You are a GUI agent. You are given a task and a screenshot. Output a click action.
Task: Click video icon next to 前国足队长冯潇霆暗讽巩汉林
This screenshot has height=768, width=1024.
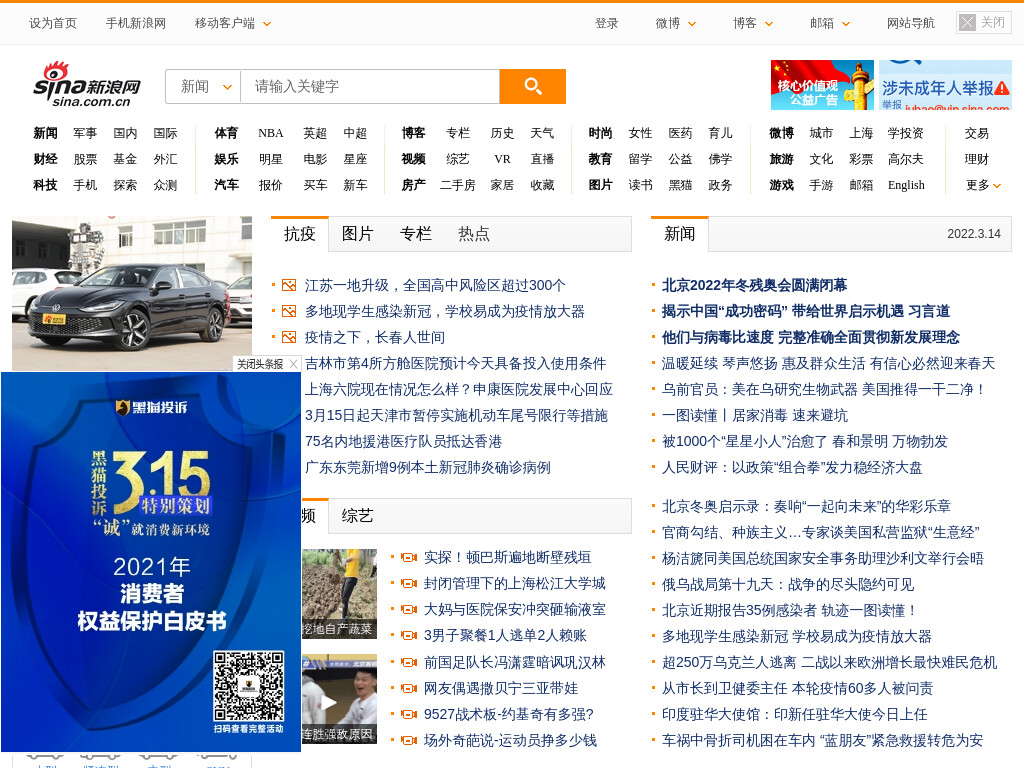point(409,662)
